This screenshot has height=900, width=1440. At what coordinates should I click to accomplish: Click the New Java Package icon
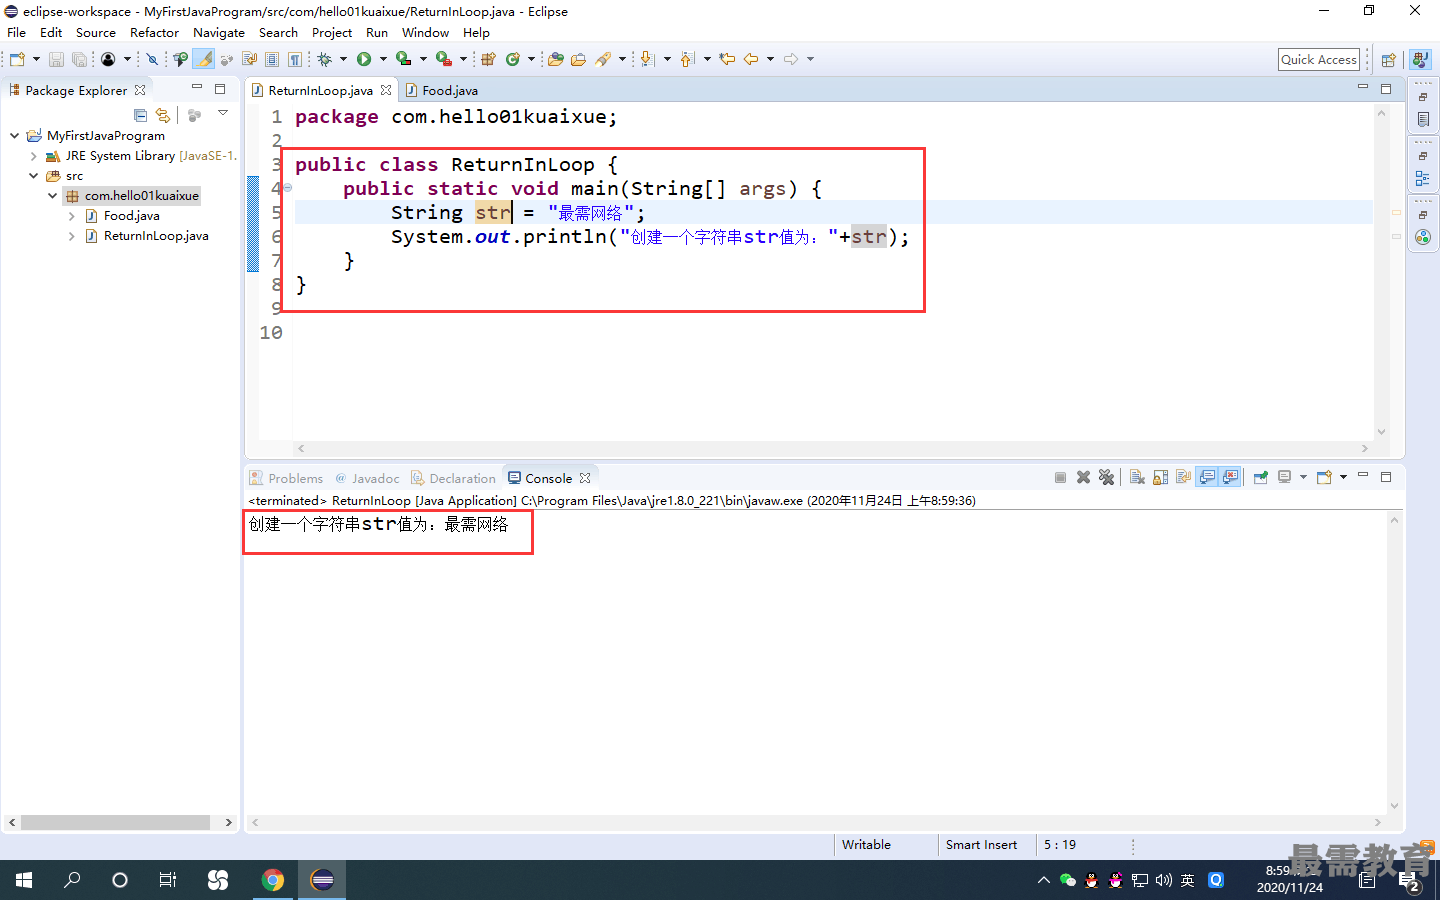pos(488,59)
